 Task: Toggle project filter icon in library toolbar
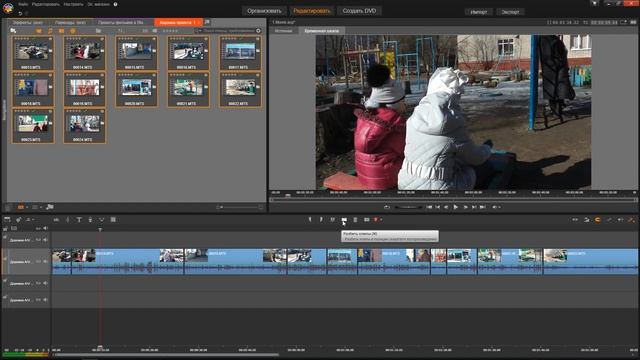pos(72,31)
